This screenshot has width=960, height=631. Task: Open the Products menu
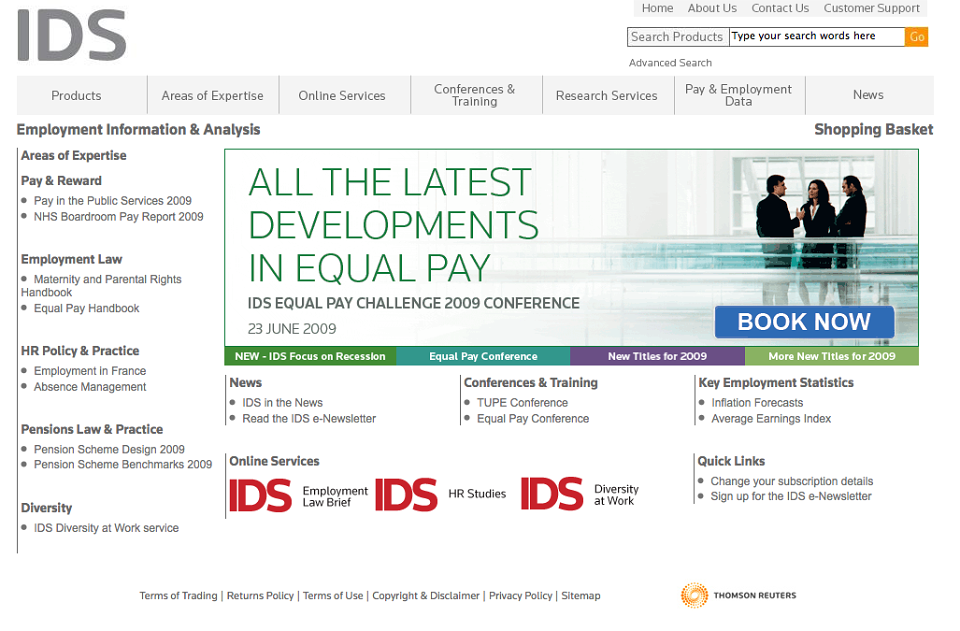pos(77,95)
